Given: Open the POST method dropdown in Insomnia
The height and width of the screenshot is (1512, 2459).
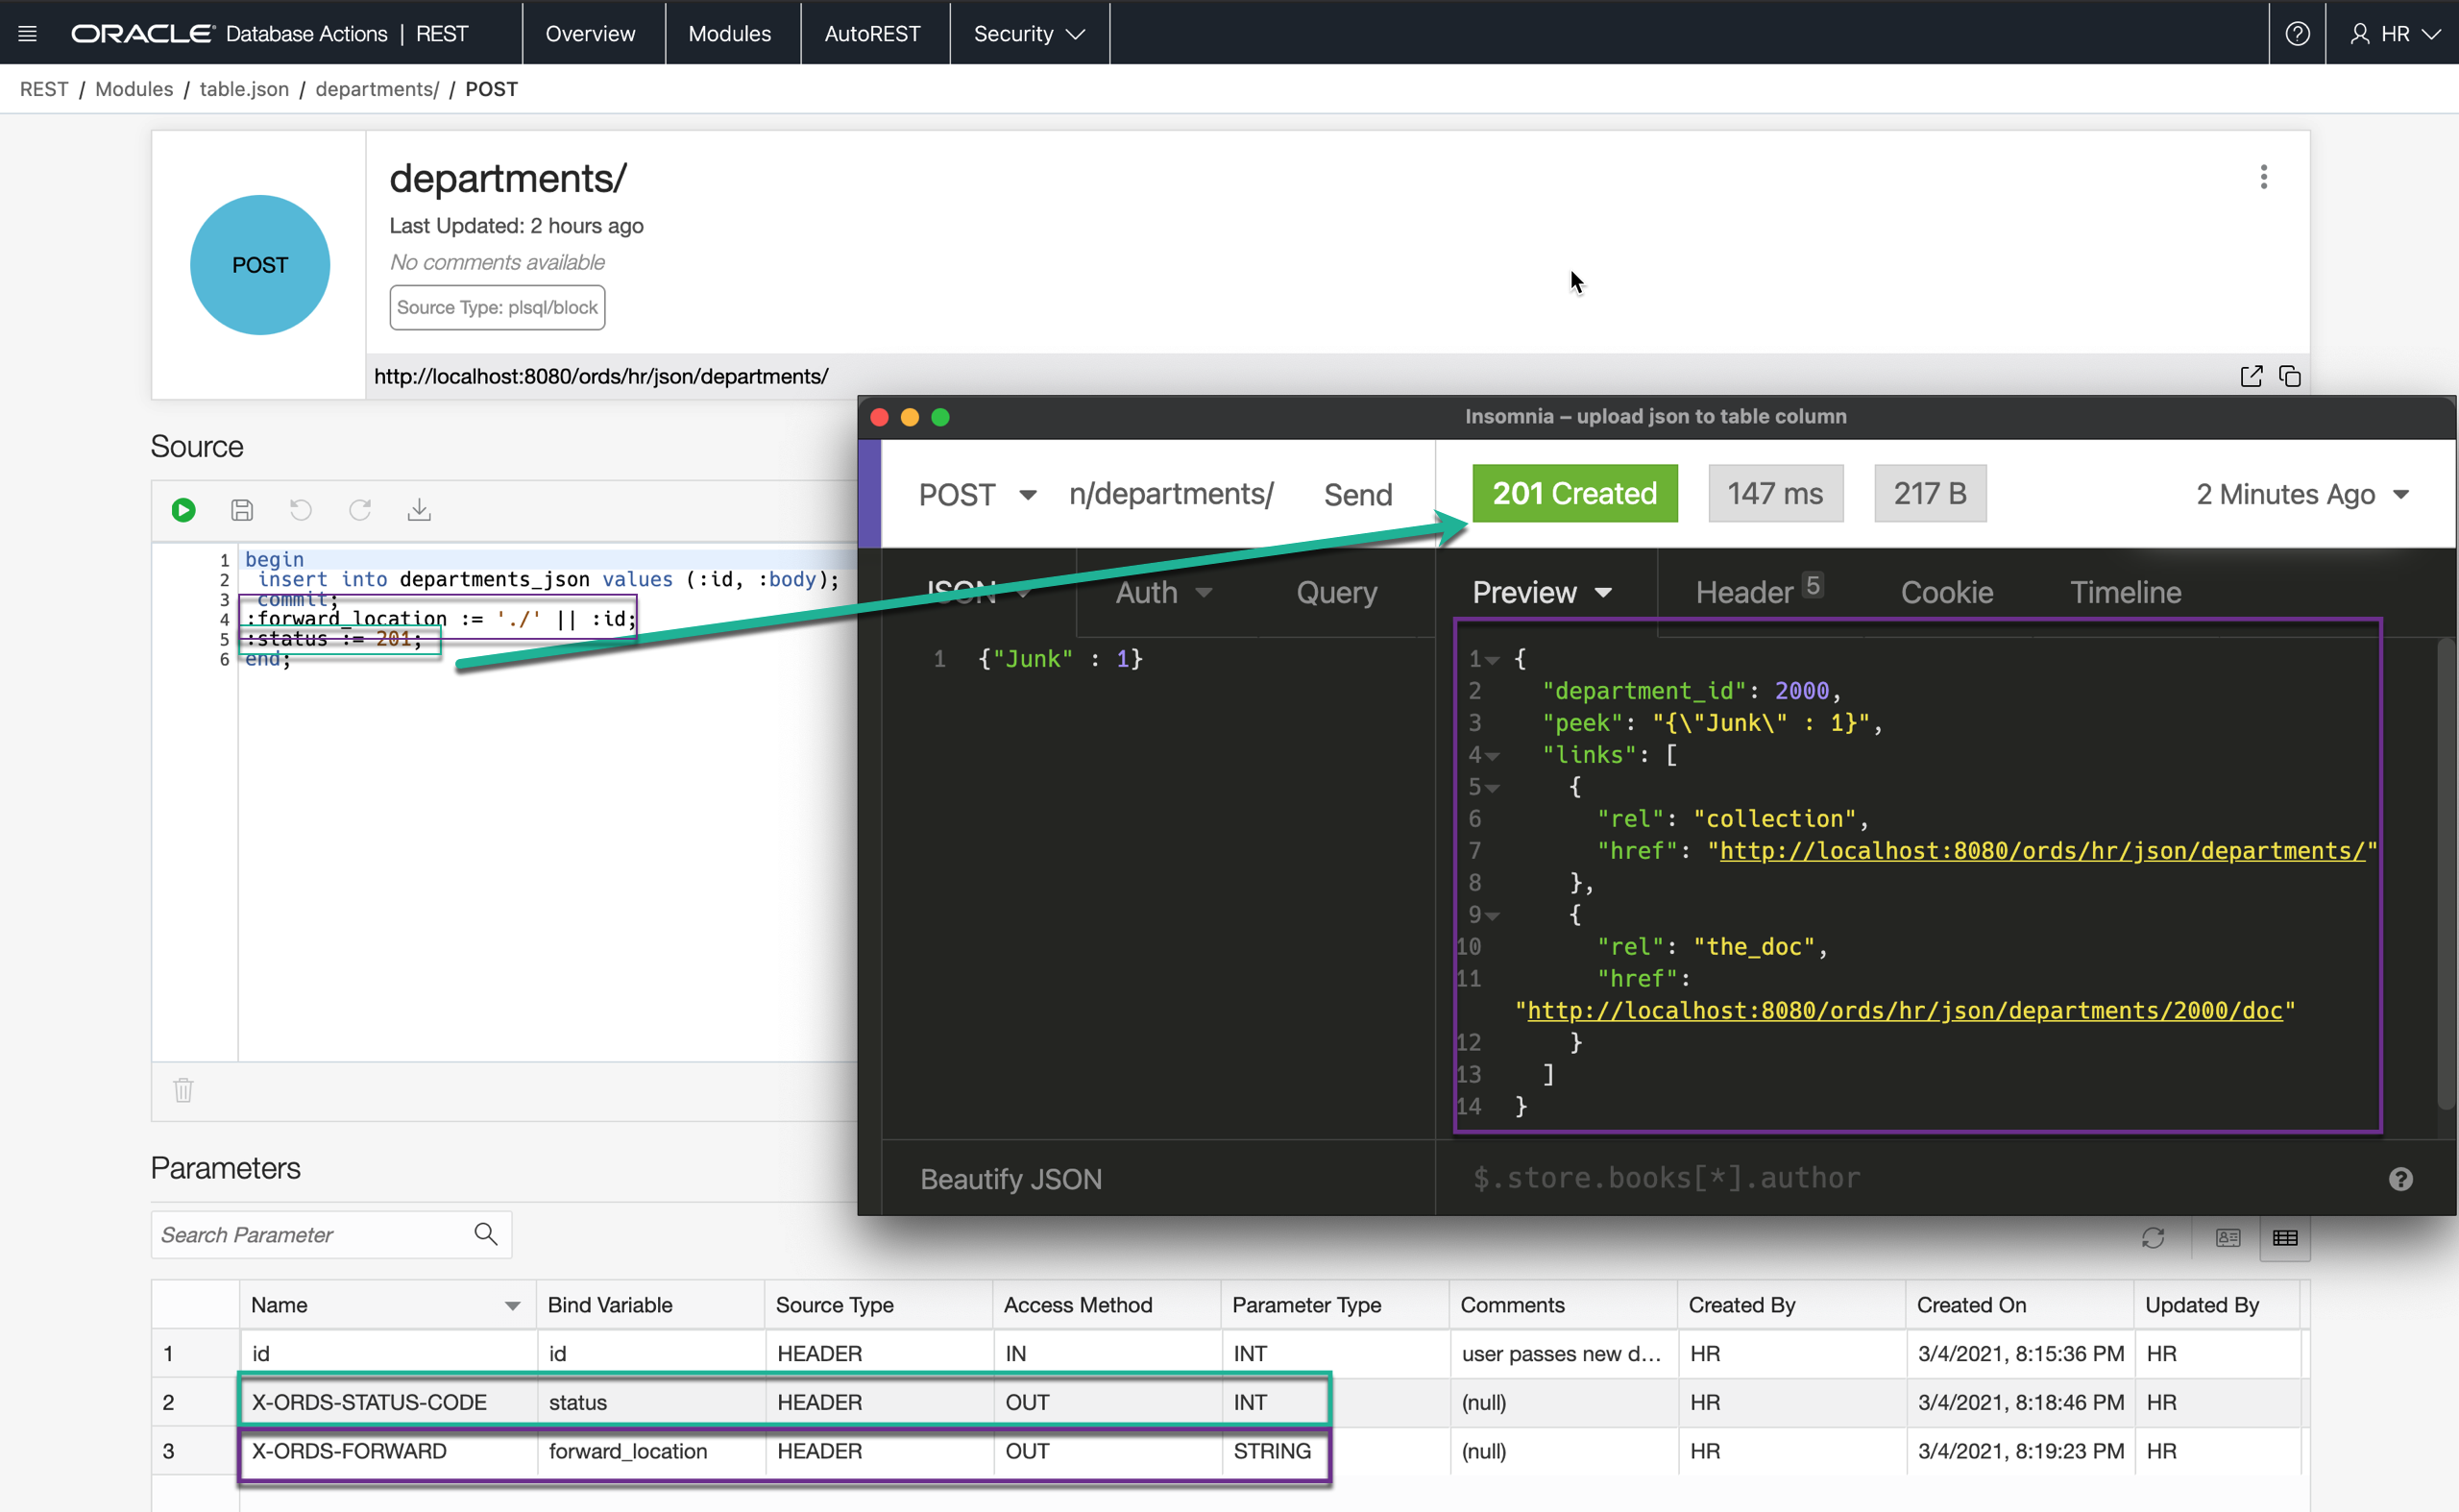Looking at the screenshot, I should click(977, 495).
